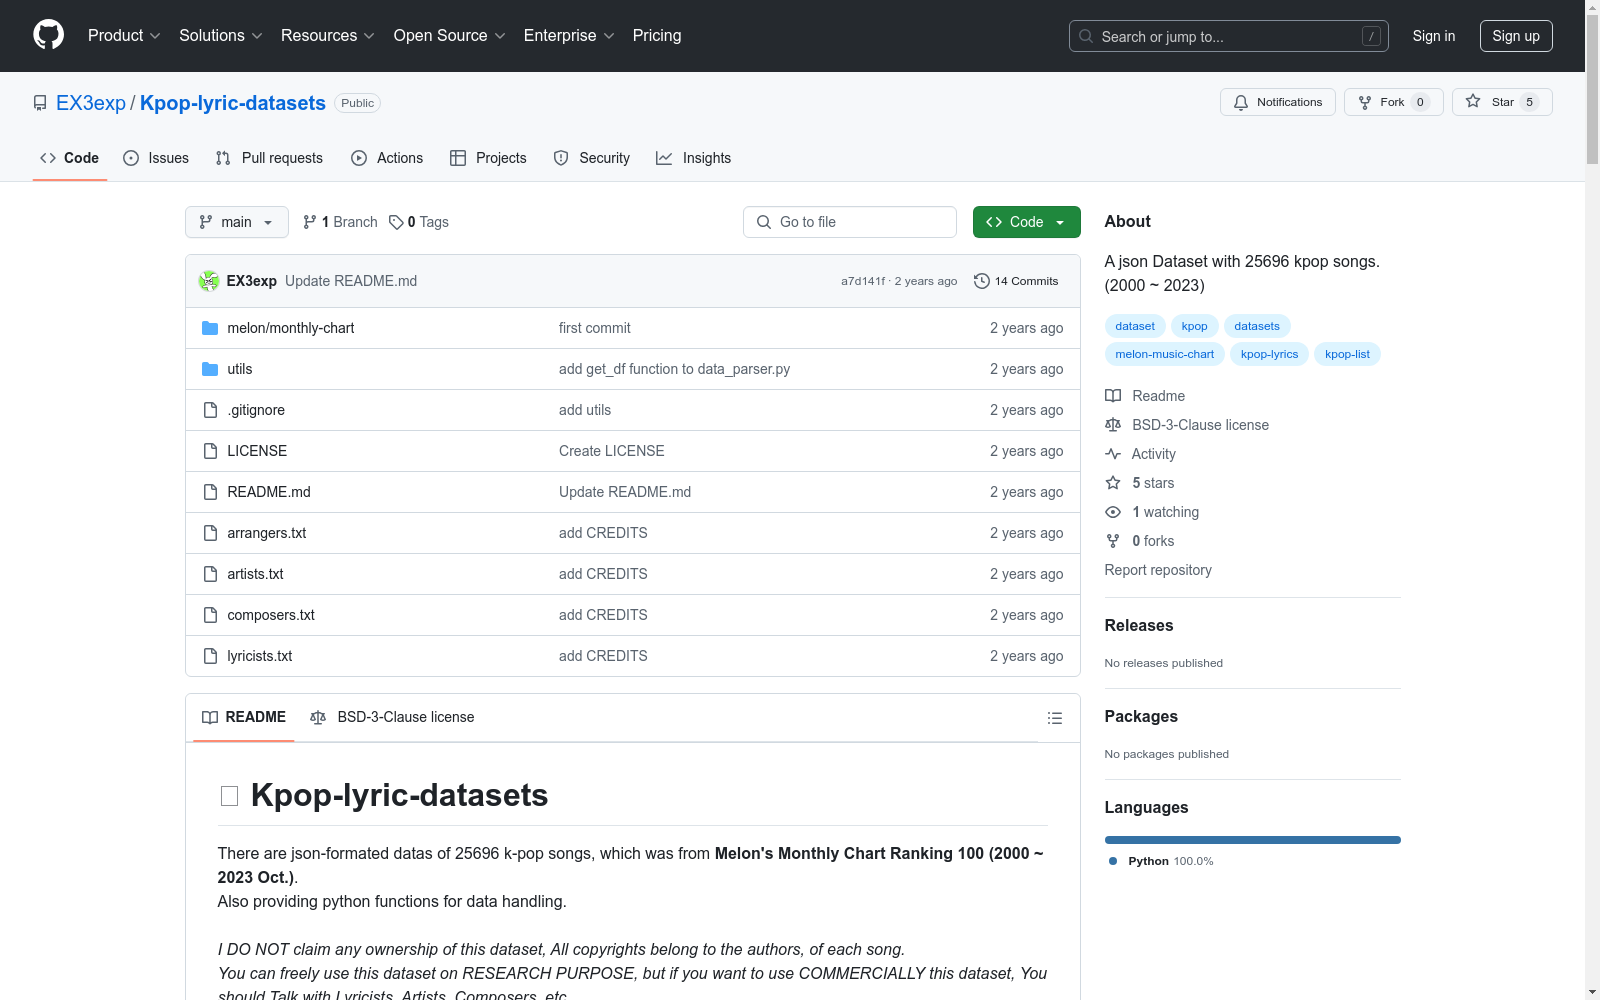
Task: Click the Go to file search box
Action: tap(850, 222)
